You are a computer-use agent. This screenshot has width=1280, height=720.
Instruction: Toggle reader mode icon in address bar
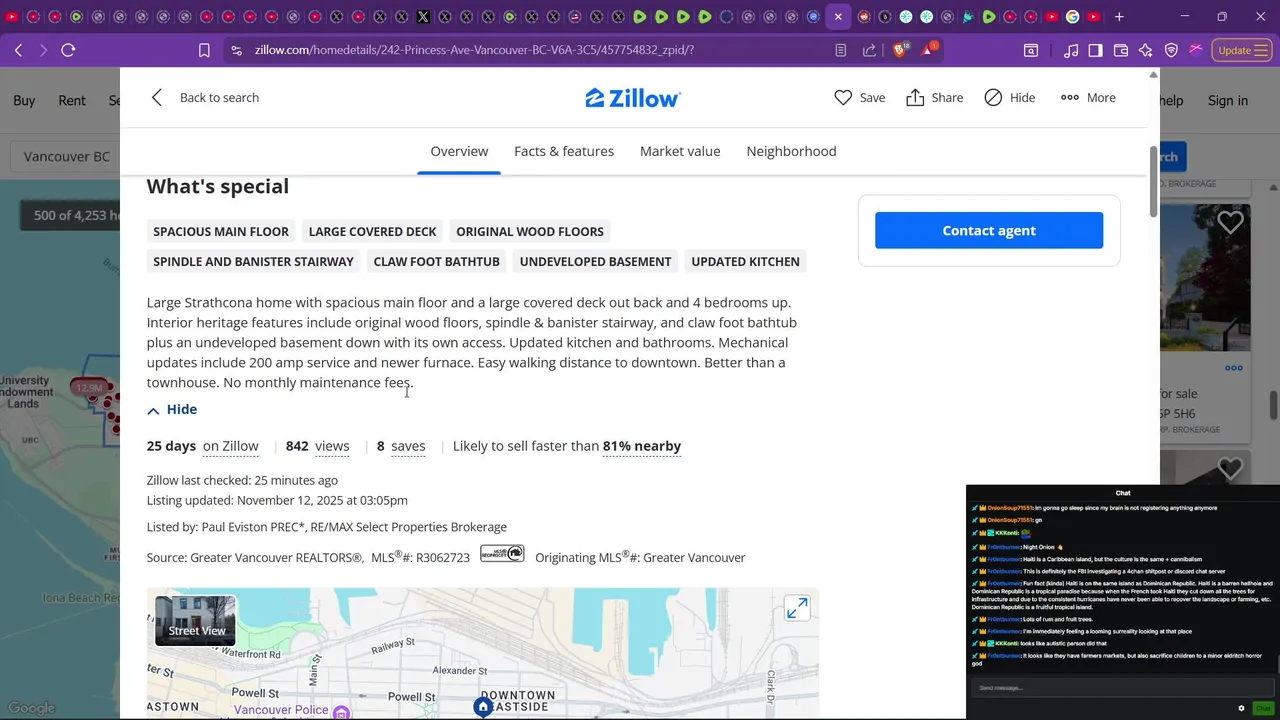point(841,50)
